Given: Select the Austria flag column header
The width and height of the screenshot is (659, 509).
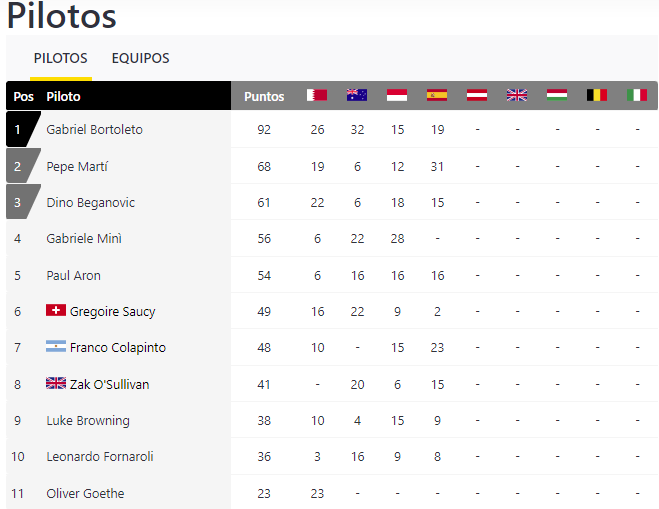Looking at the screenshot, I should click(x=477, y=95).
